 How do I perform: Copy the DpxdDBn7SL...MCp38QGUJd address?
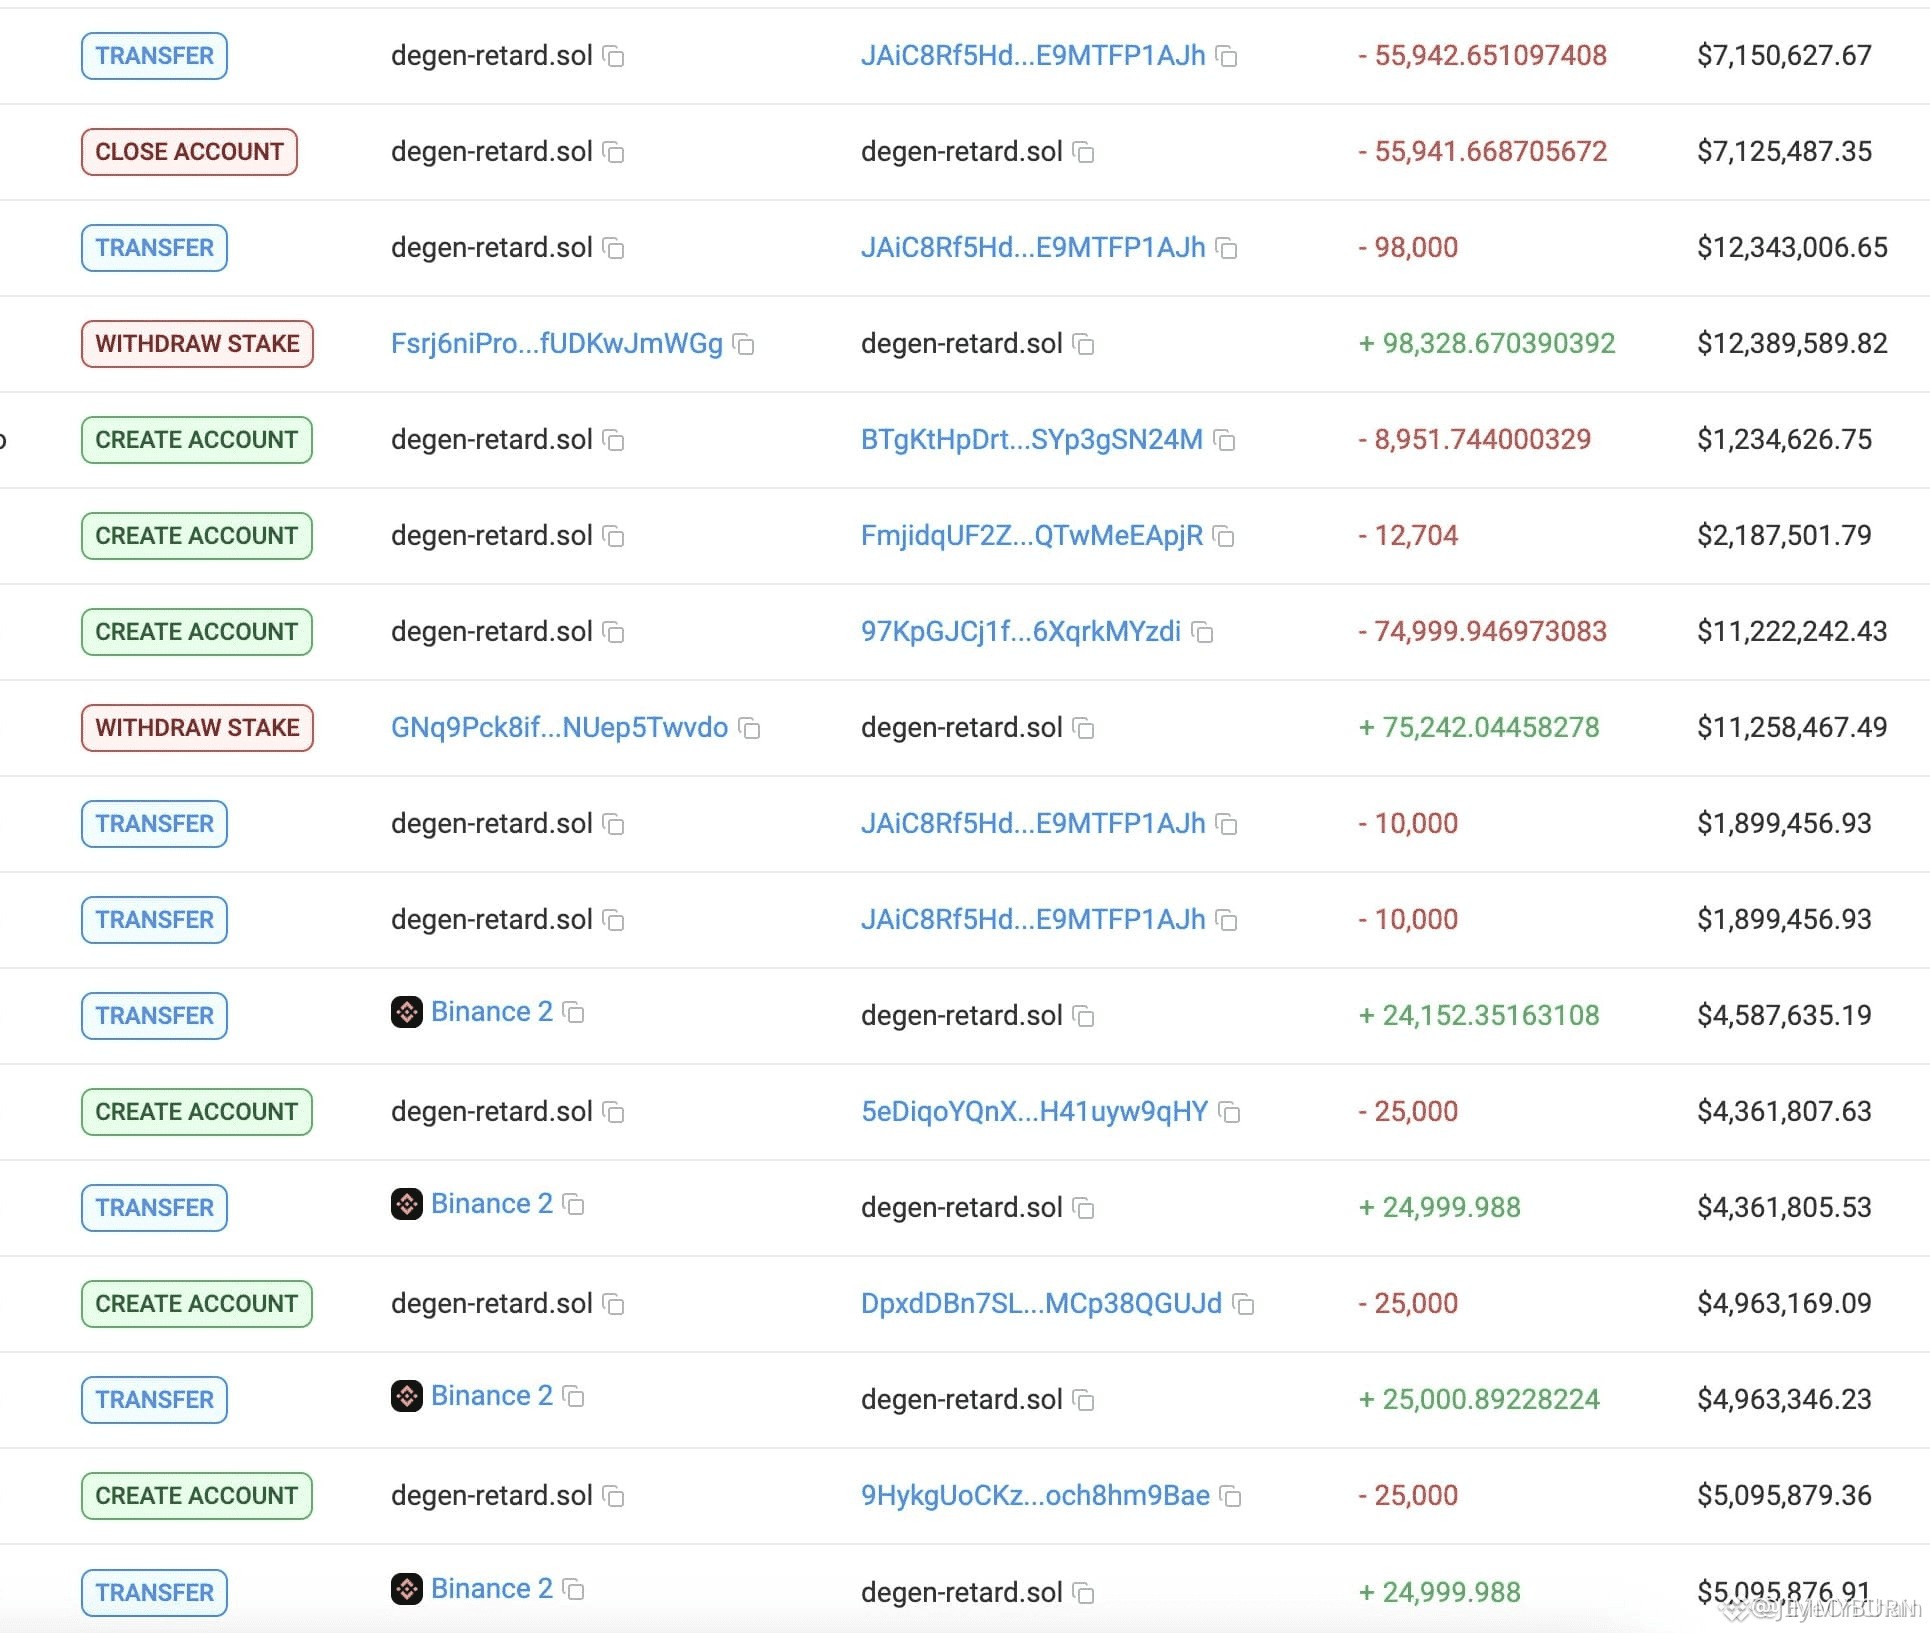(1243, 1305)
